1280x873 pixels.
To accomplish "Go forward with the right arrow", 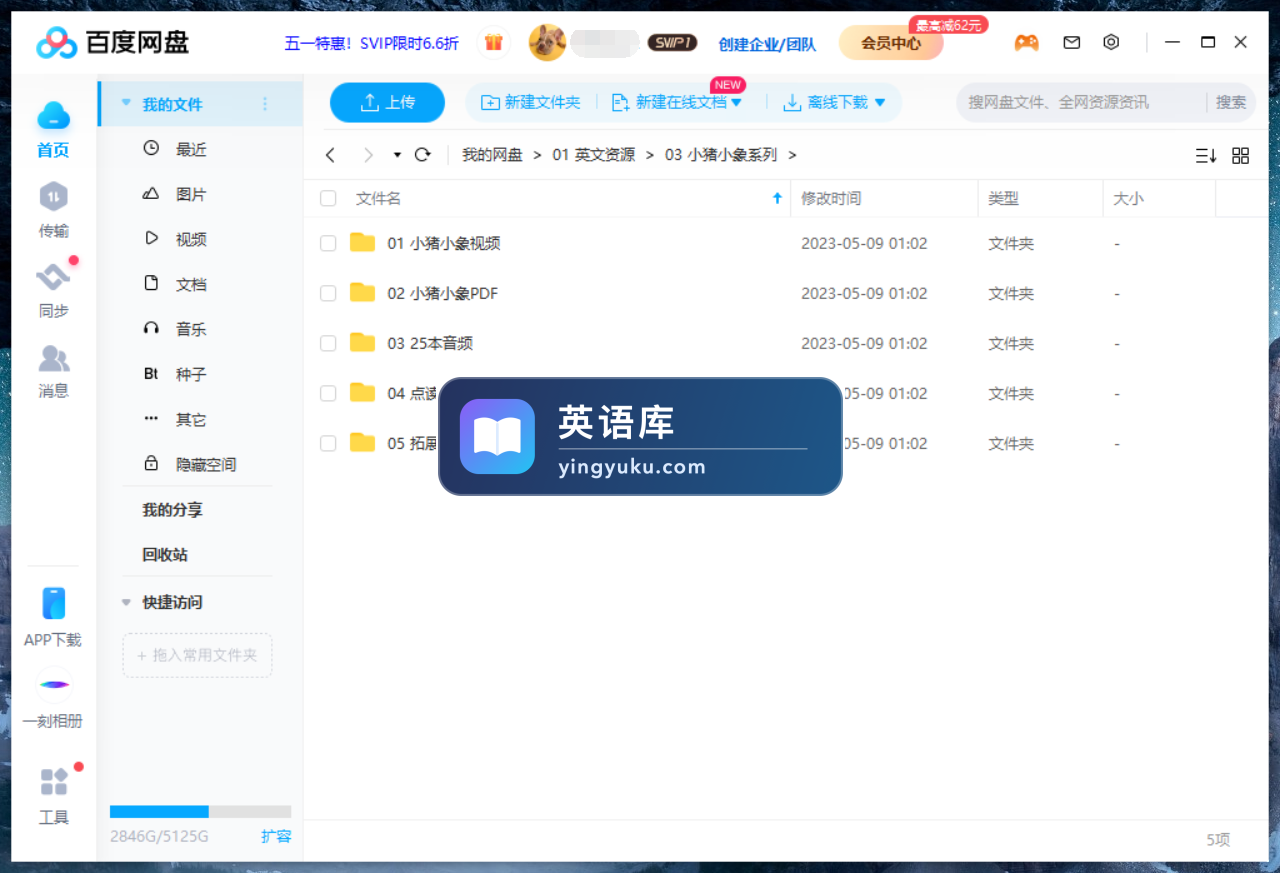I will pos(368,155).
